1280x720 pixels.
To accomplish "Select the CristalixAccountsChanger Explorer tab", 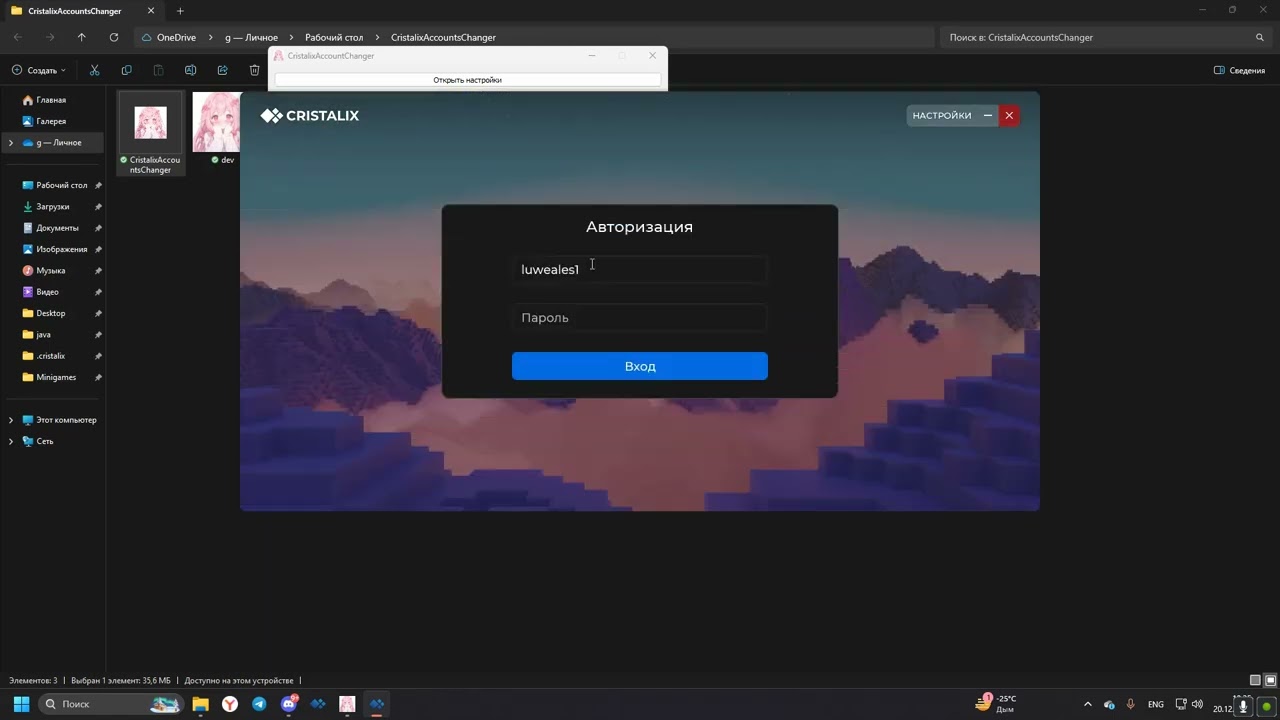I will [83, 11].
